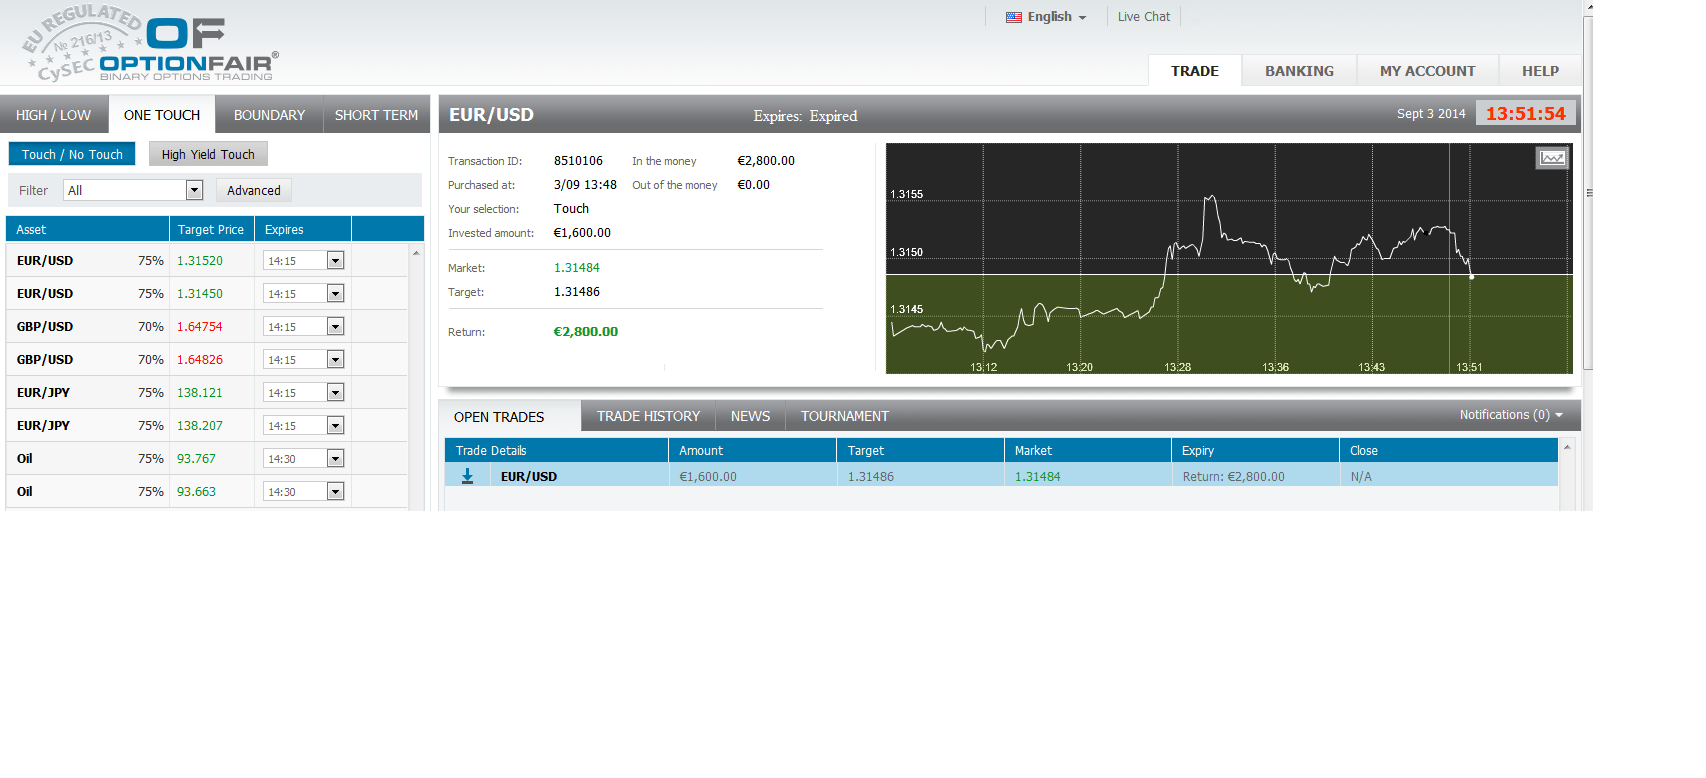Viewport: 1706px width, 778px height.
Task: Select the ONE TOUCH tab
Action: click(x=162, y=115)
